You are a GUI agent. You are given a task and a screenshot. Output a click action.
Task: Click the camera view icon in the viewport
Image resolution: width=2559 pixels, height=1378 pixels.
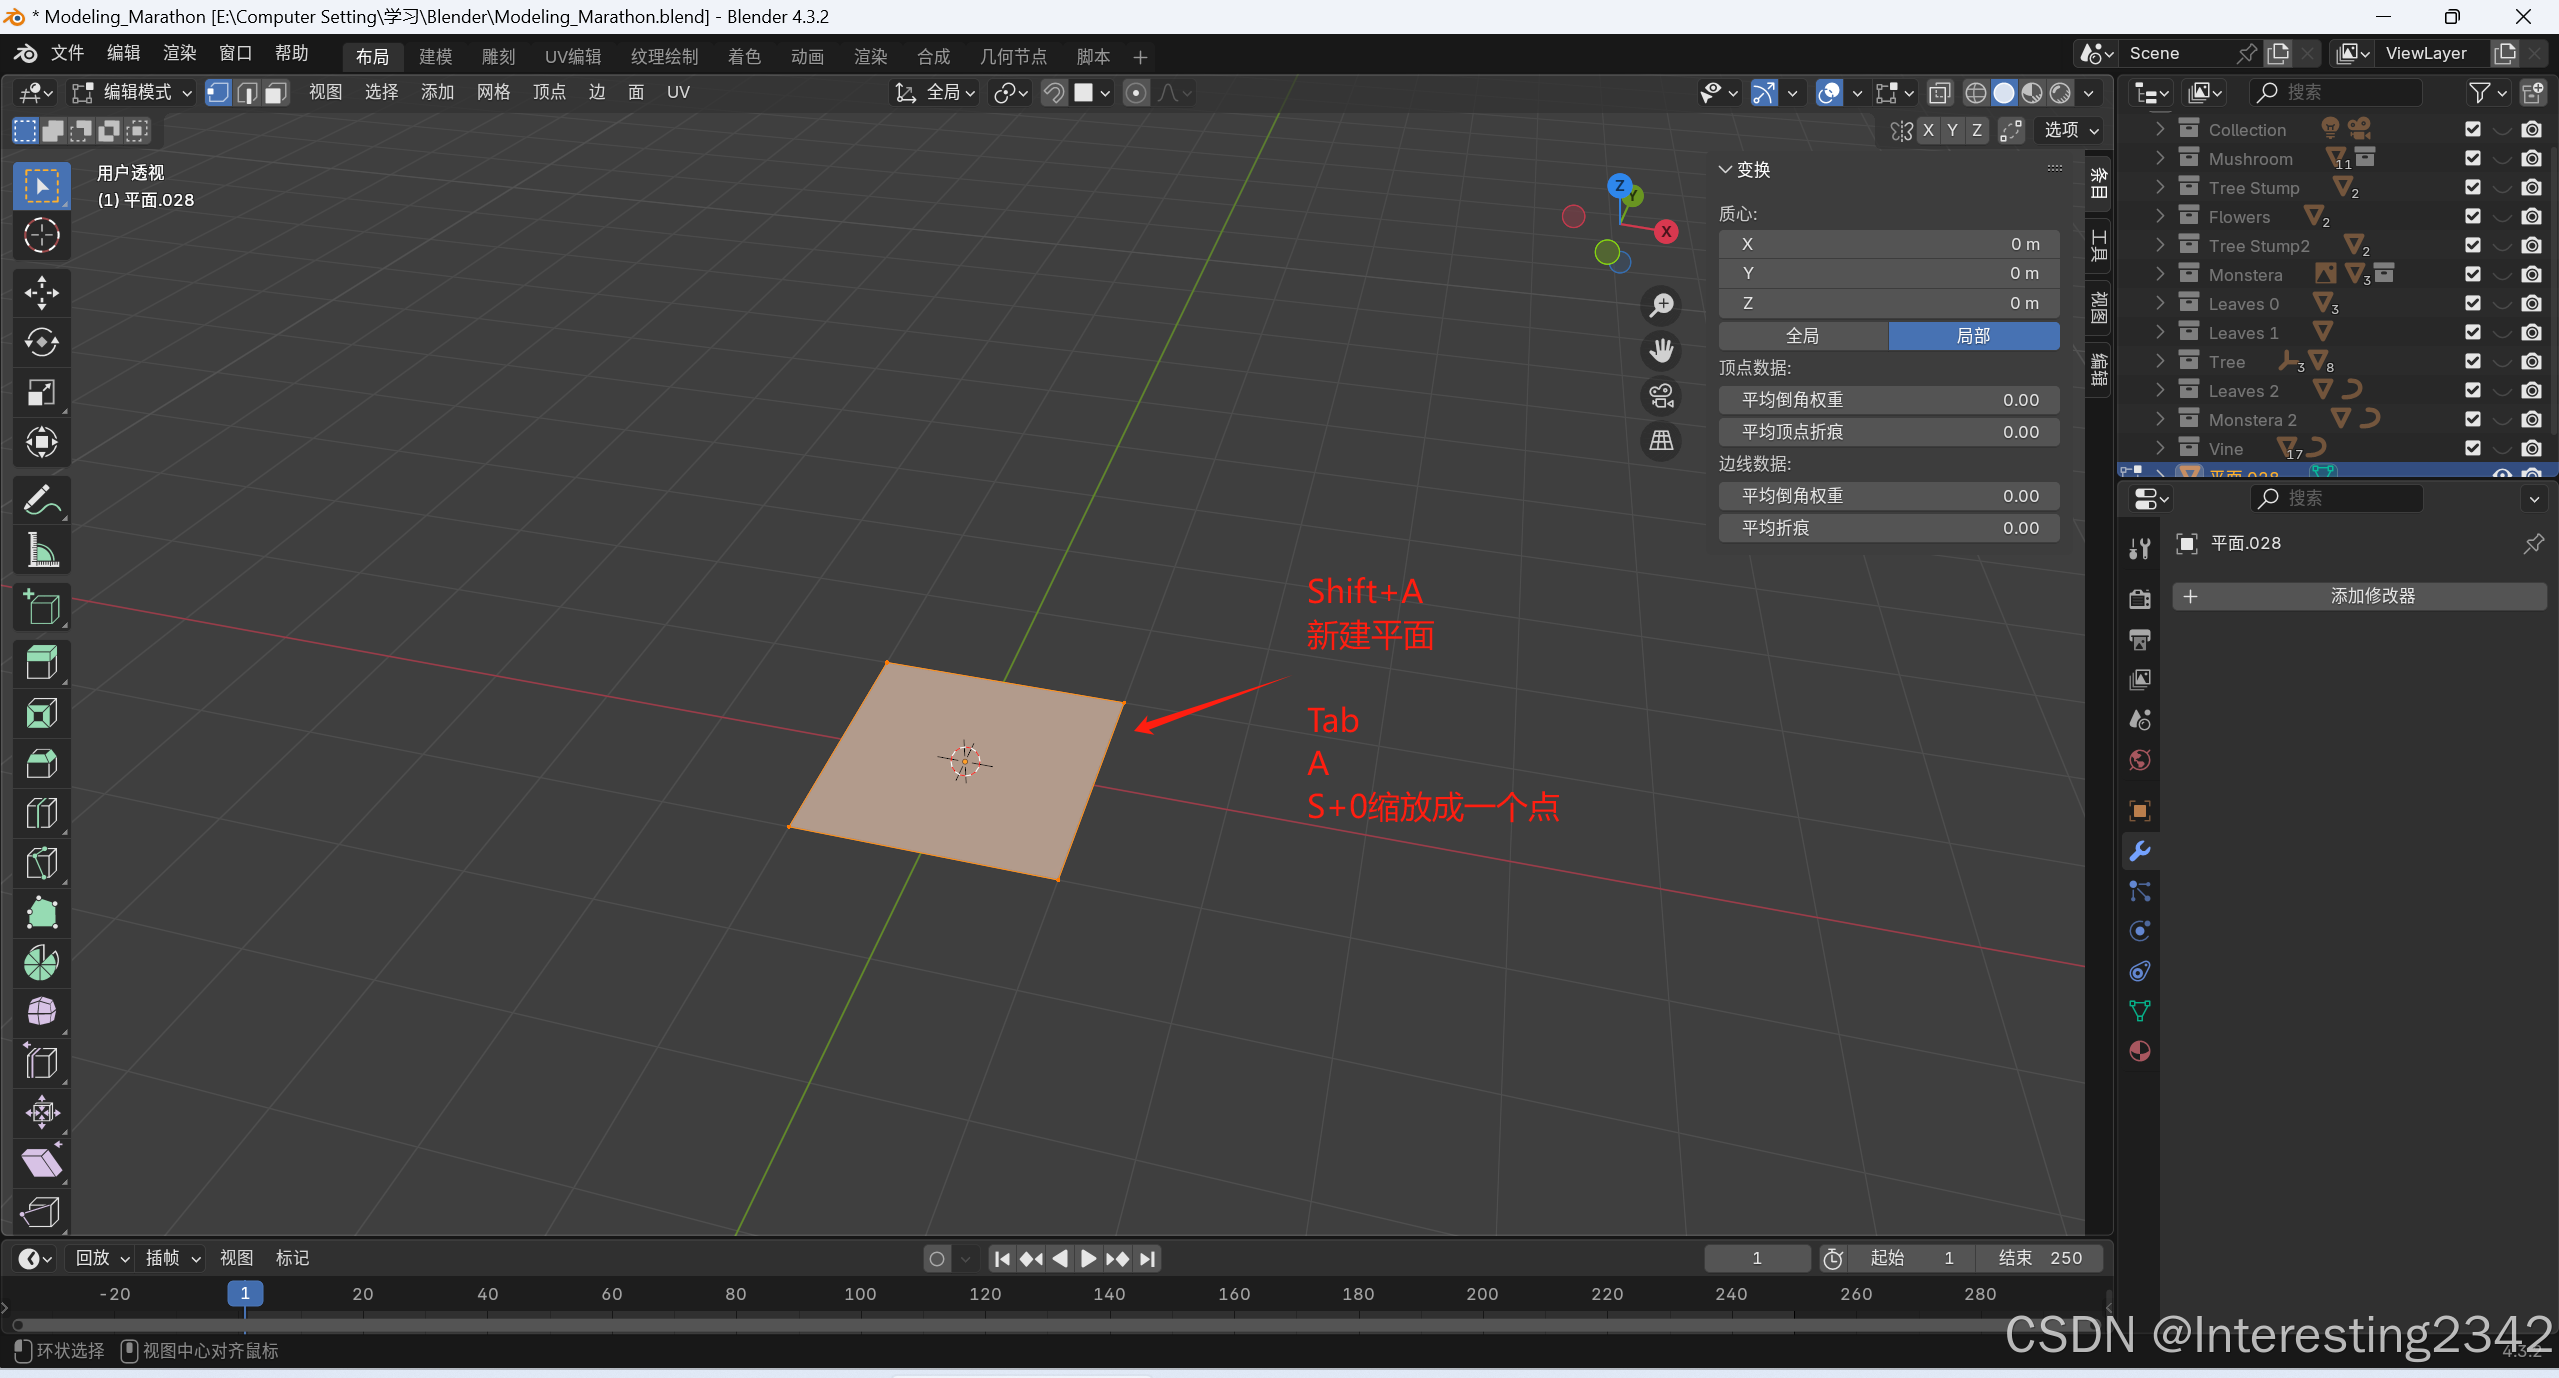pos(1661,396)
